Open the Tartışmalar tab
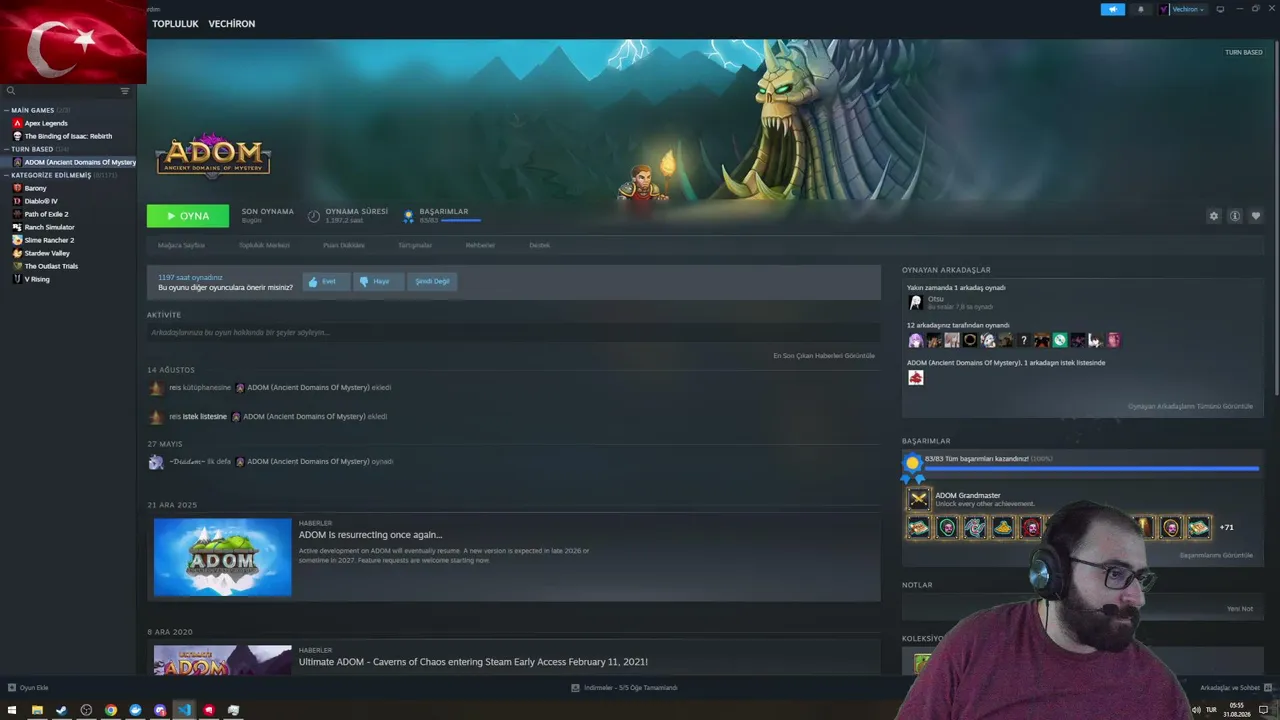Screen dimensions: 1280x720 point(415,245)
